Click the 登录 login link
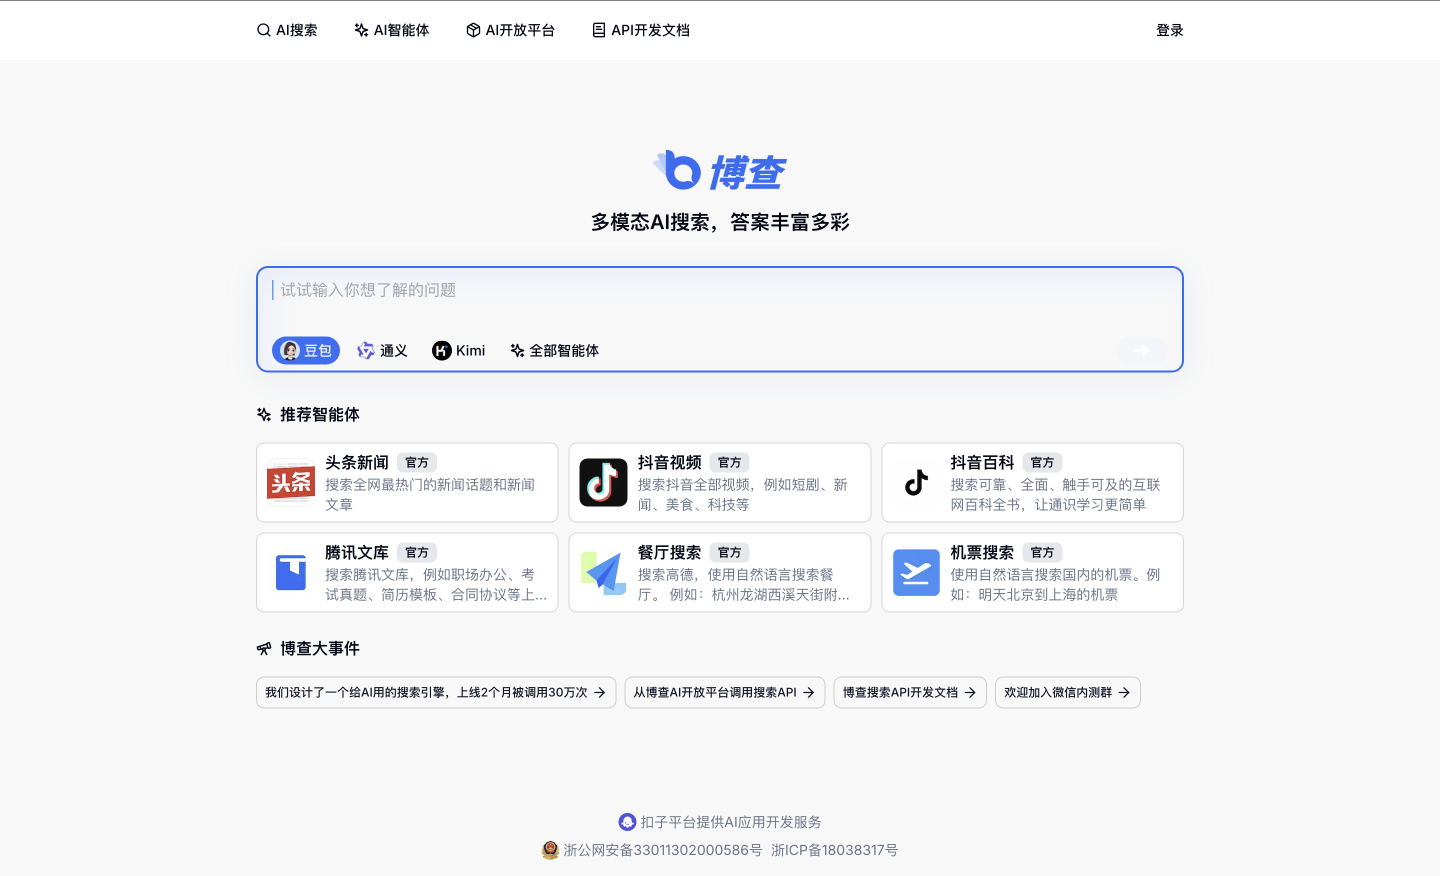 coord(1170,30)
